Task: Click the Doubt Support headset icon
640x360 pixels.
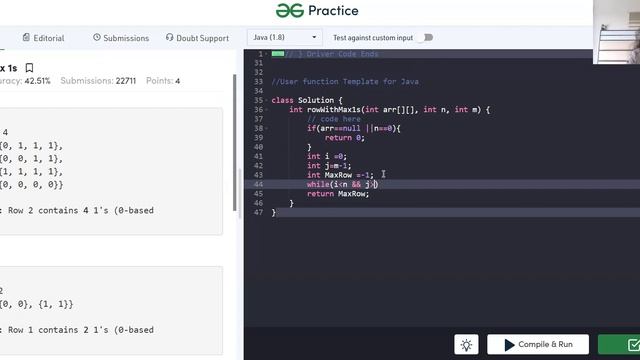Action: click(169, 38)
